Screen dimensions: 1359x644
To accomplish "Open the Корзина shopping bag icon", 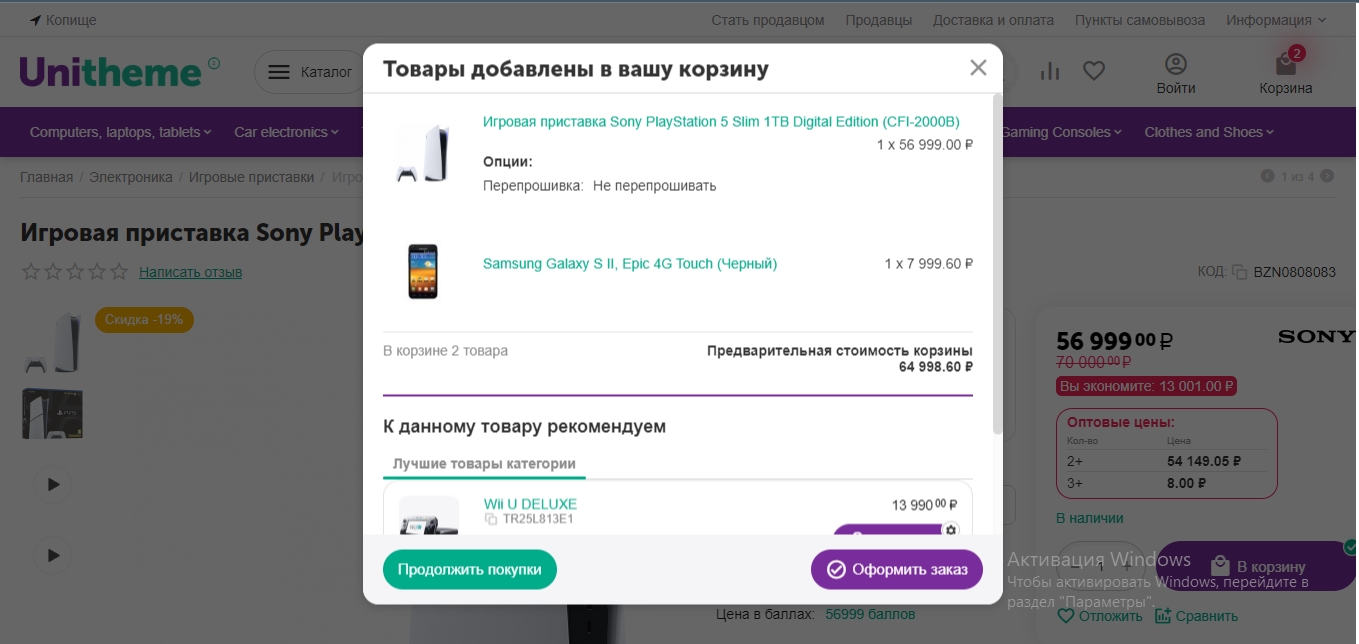I will click(x=1286, y=66).
